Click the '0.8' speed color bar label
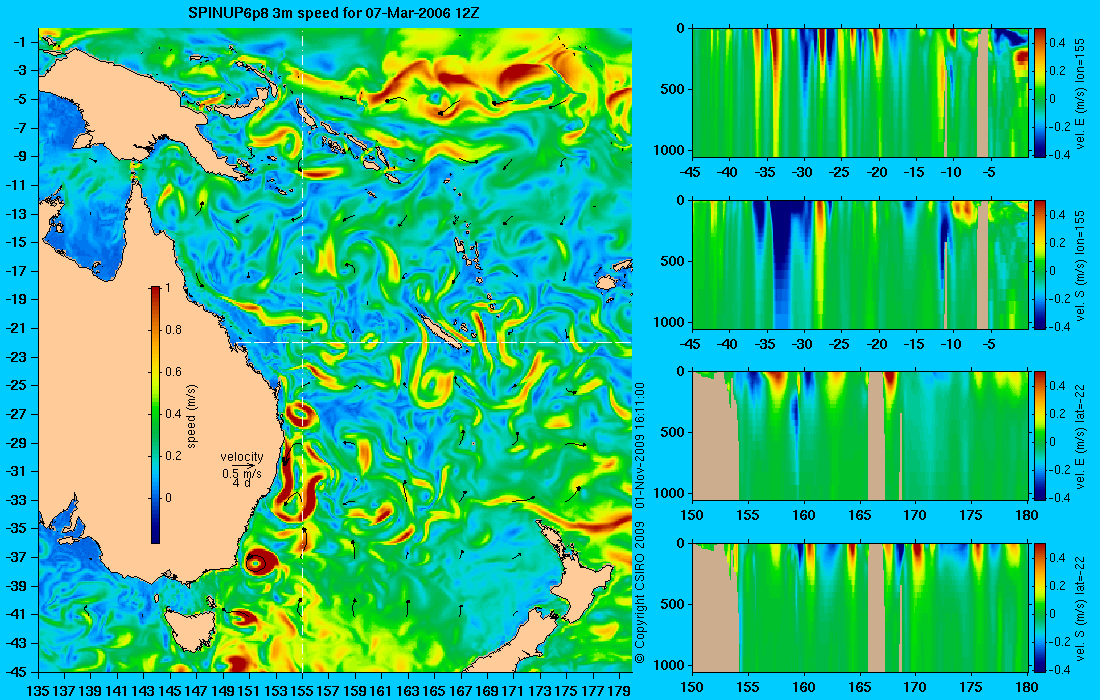Screen dimensions: 1100x700 click(173, 330)
